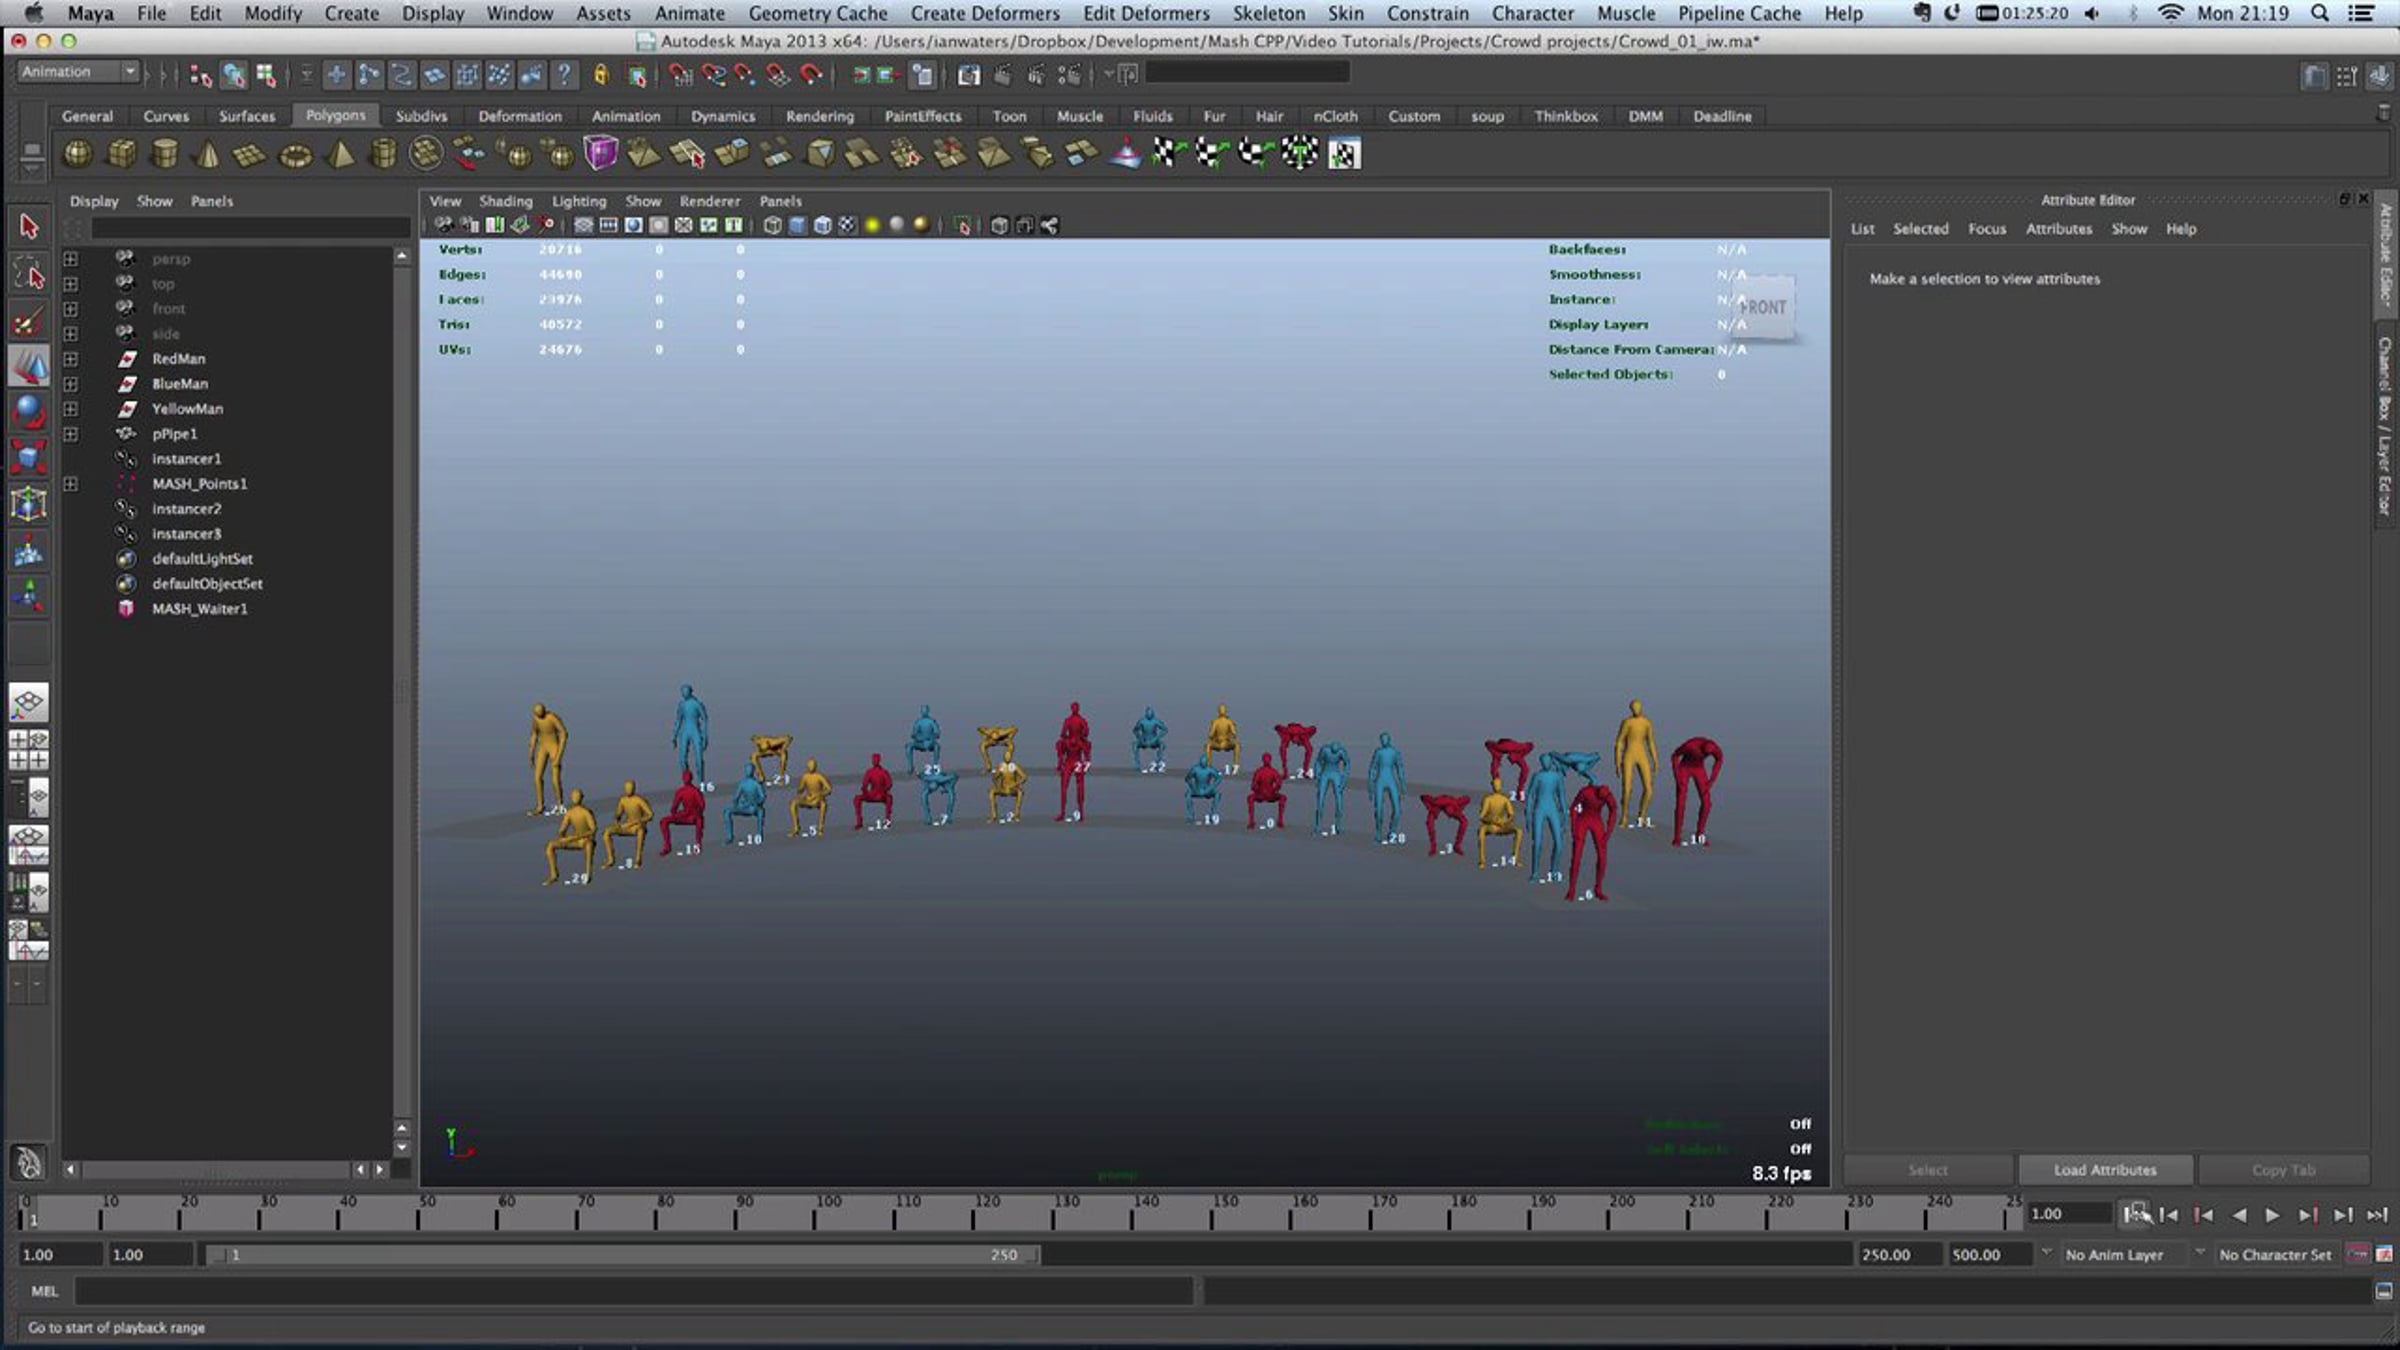Screen dimensions: 2400x1350
Task: Click the MEL command line input field
Action: (x=634, y=1291)
